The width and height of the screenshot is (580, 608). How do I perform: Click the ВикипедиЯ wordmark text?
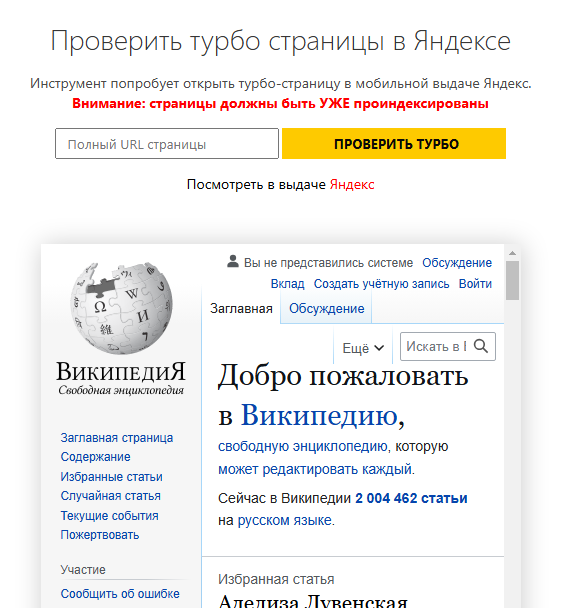[121, 371]
